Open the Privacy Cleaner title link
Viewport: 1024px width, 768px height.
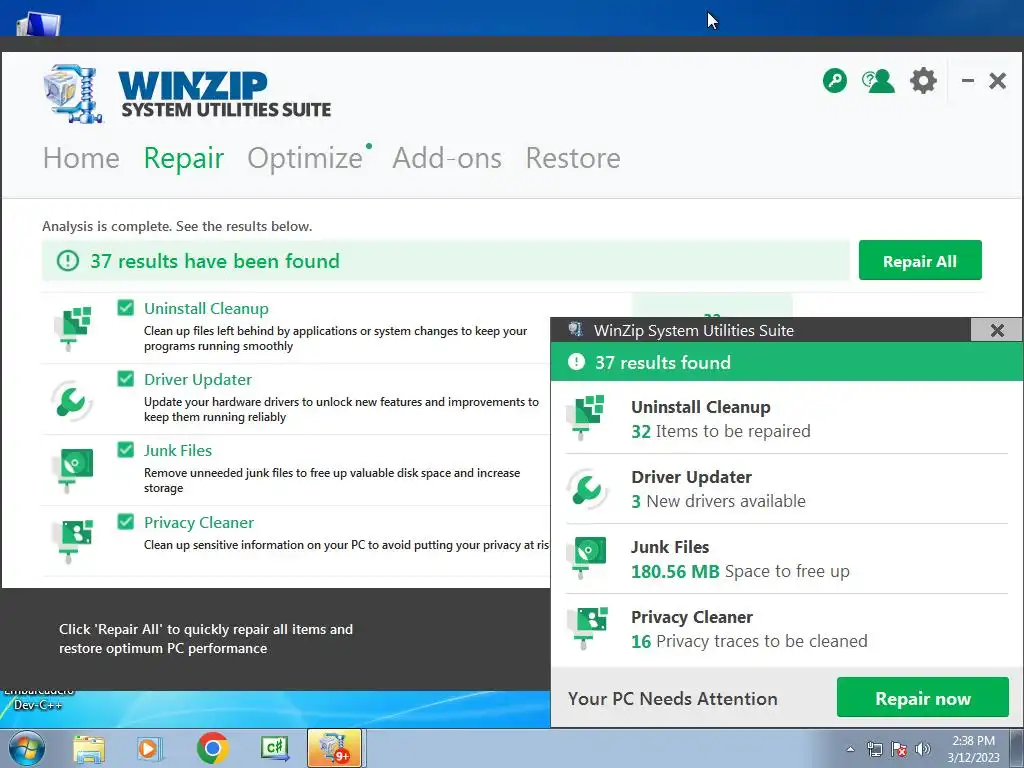[199, 522]
